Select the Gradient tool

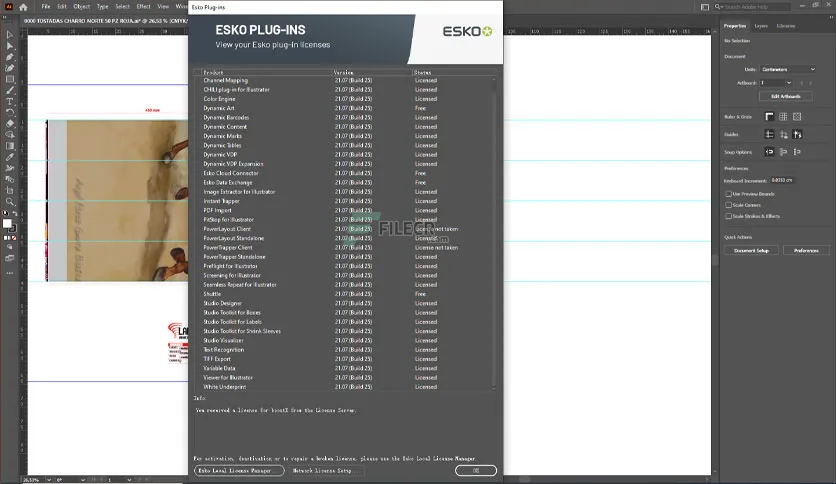tap(10, 146)
